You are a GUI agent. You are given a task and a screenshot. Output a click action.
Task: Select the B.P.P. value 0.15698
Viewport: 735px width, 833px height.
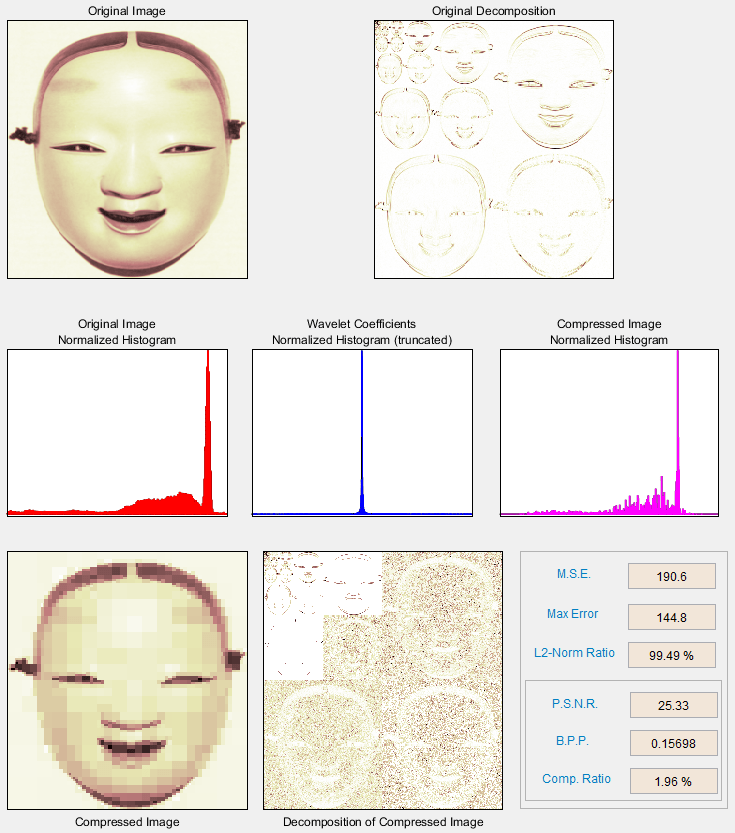(673, 743)
